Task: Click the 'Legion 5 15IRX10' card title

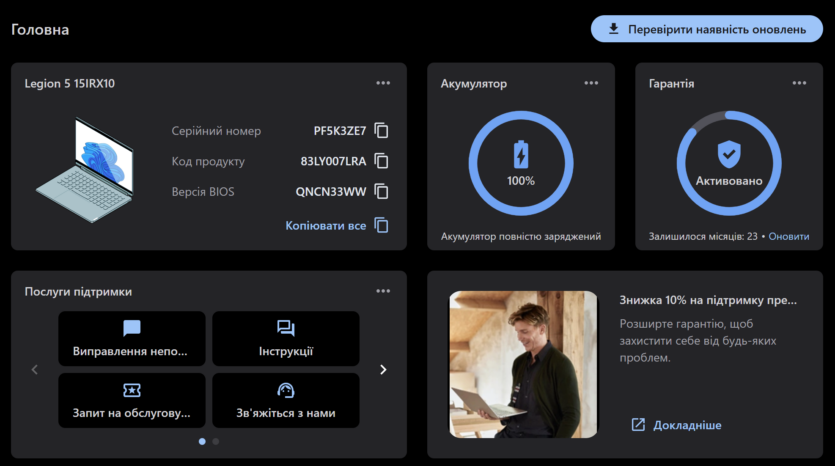Action: (x=70, y=84)
